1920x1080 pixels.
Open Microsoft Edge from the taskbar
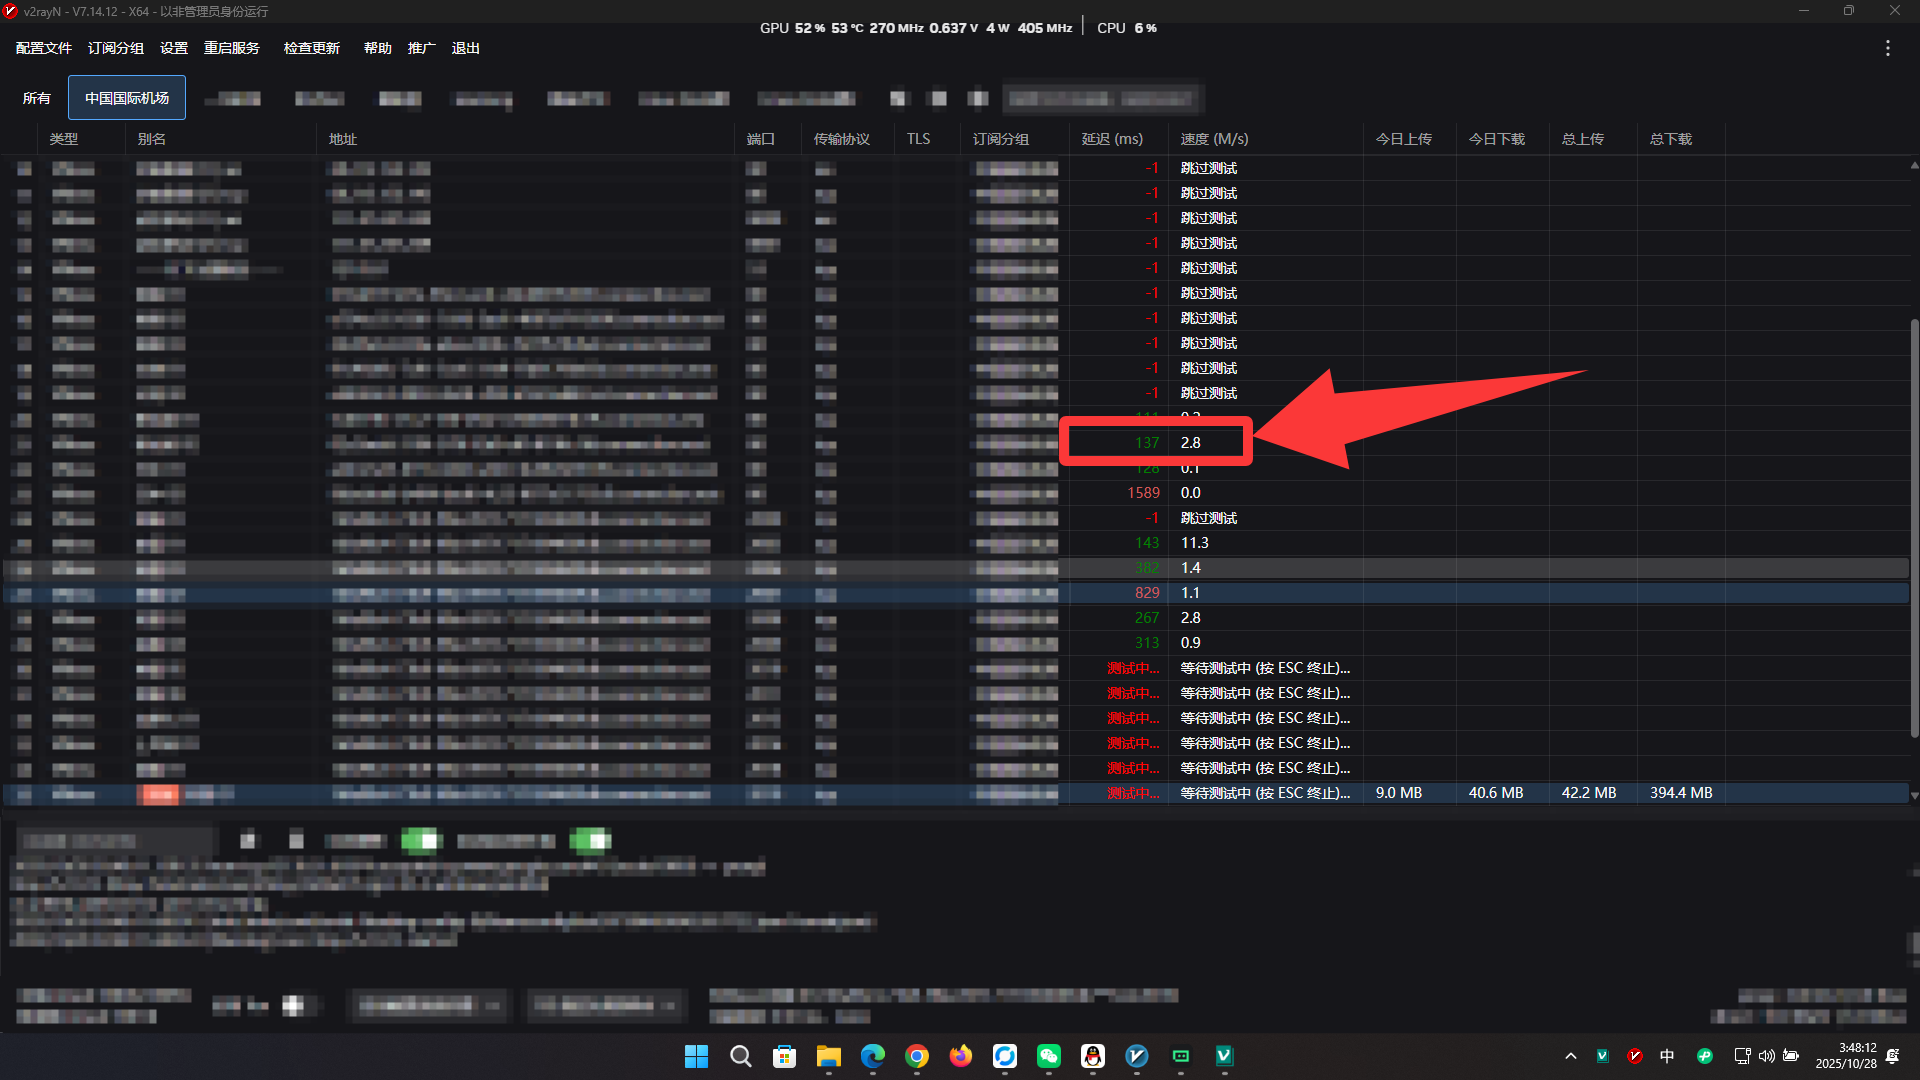[872, 1056]
